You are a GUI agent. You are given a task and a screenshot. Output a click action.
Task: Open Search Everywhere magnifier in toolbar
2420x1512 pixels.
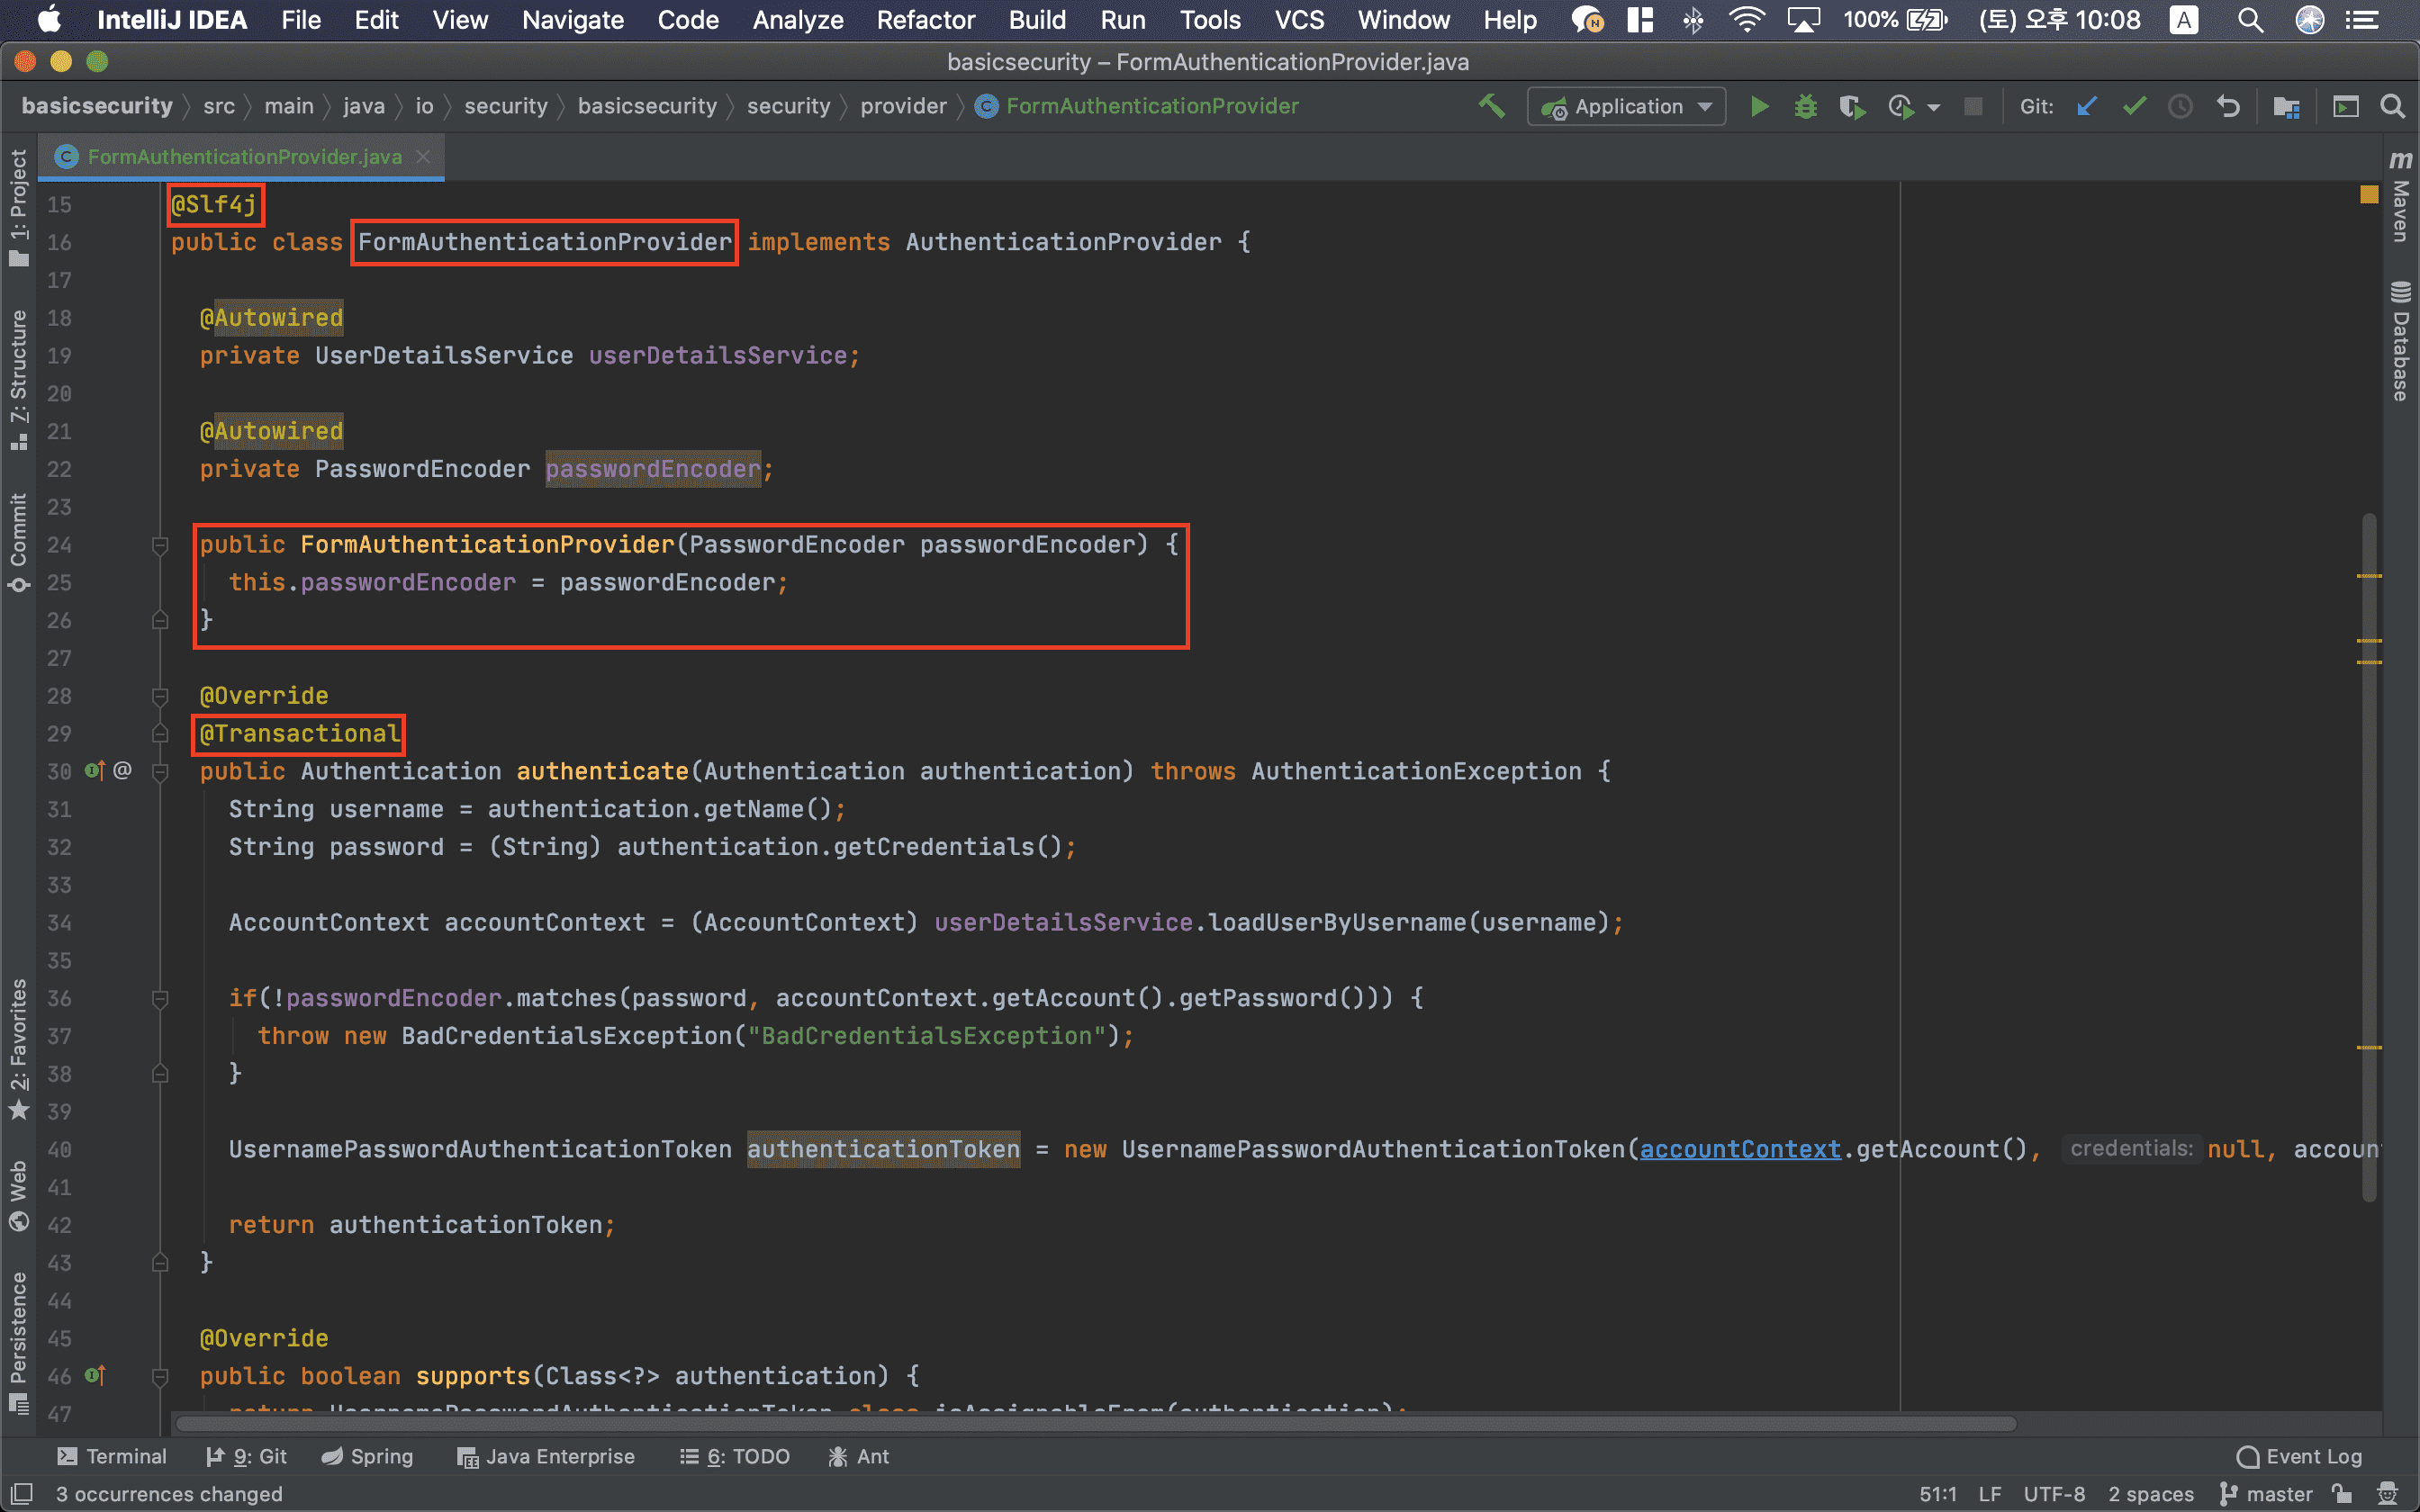coord(2392,106)
